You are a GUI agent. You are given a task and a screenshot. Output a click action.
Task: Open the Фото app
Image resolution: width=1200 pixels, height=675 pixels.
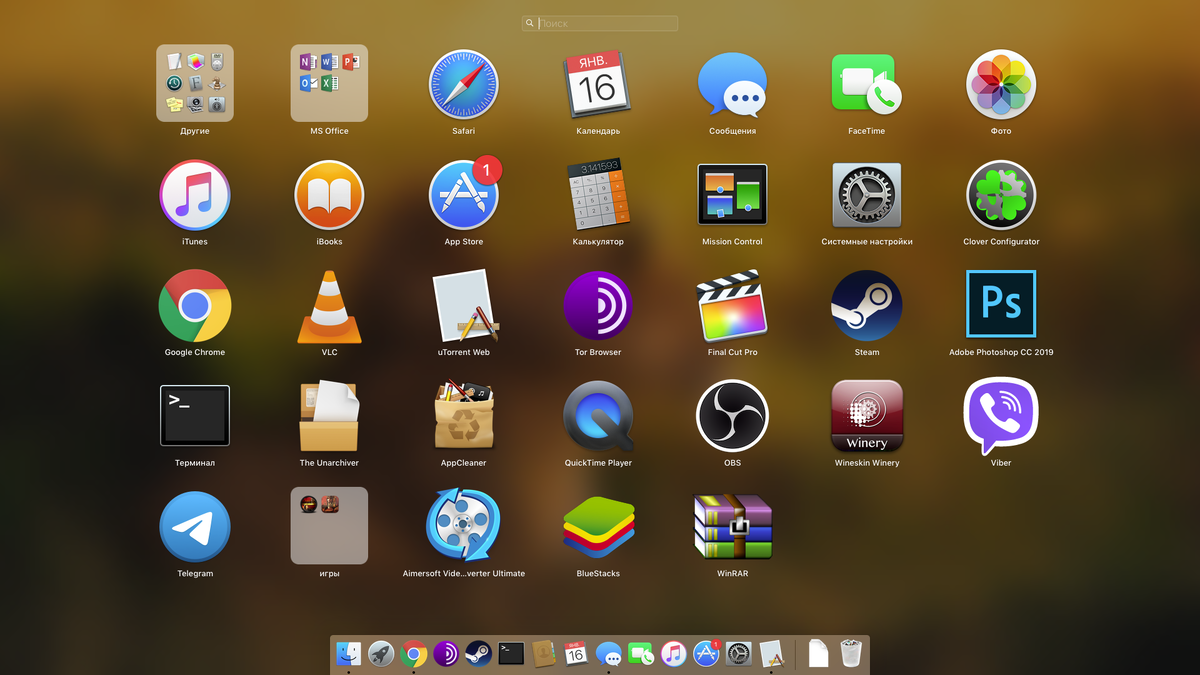pos(1001,85)
